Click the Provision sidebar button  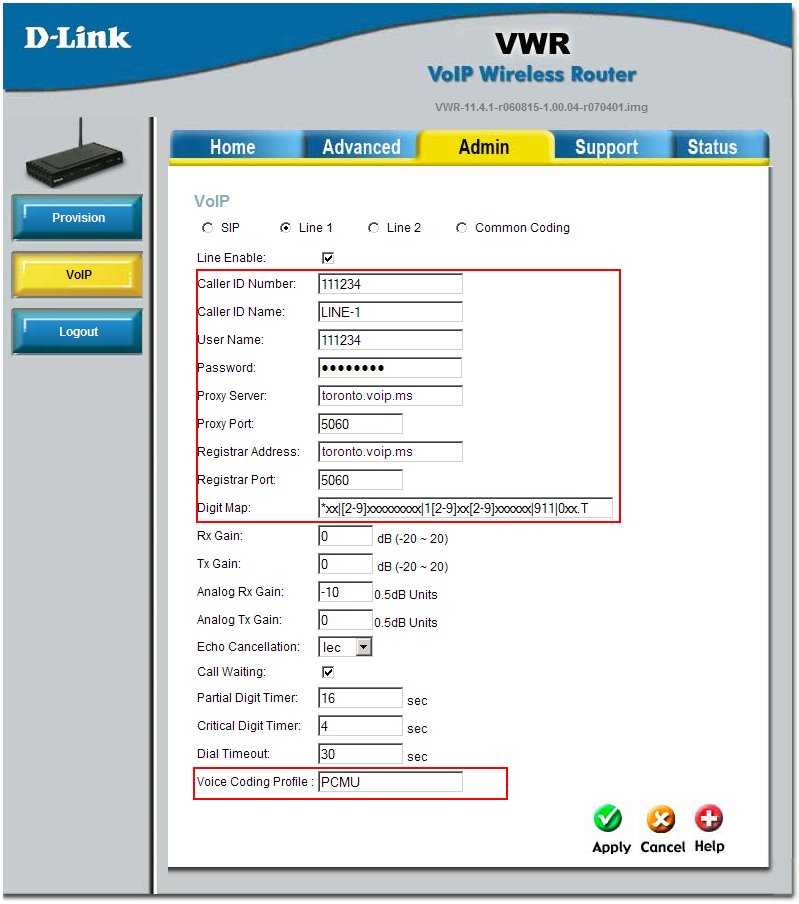pos(77,218)
